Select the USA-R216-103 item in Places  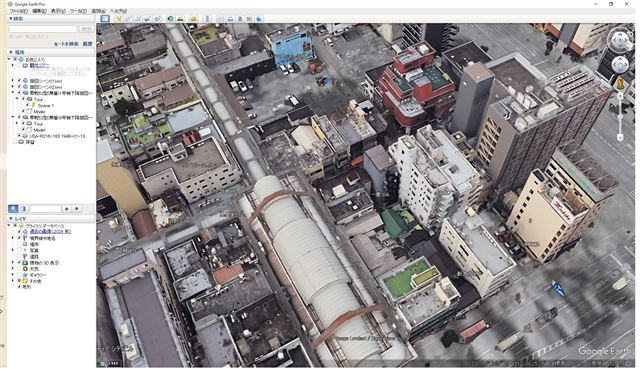click(57, 136)
